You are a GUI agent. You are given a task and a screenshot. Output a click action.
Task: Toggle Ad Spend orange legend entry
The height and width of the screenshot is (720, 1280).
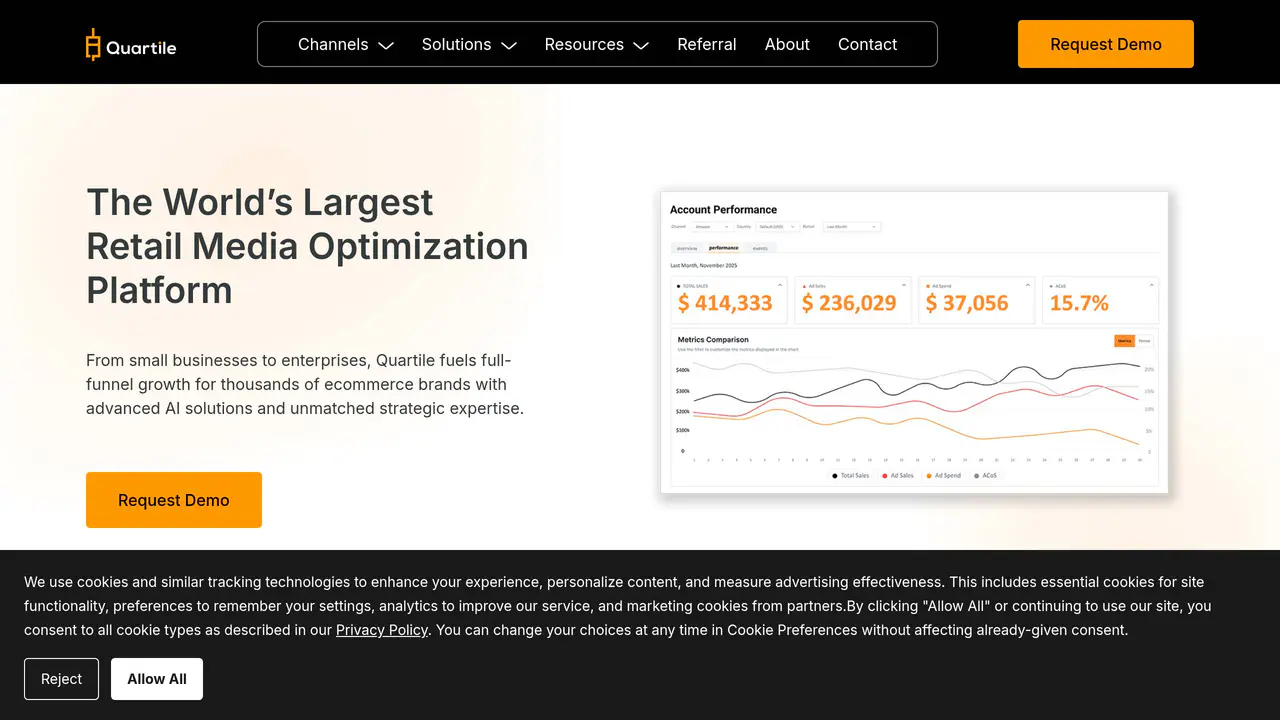coord(944,476)
